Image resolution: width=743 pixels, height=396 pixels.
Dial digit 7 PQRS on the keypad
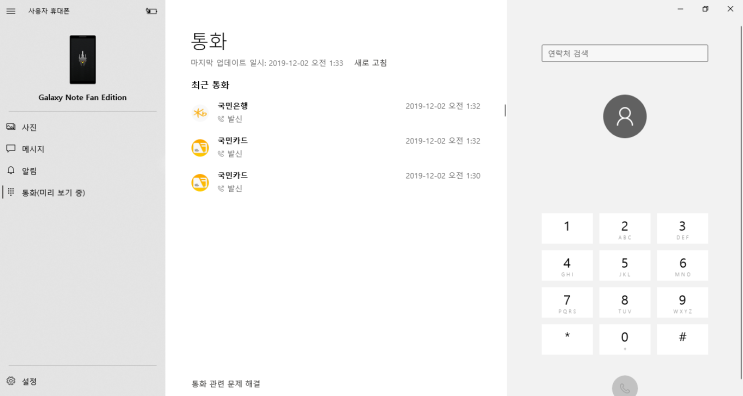click(x=567, y=302)
